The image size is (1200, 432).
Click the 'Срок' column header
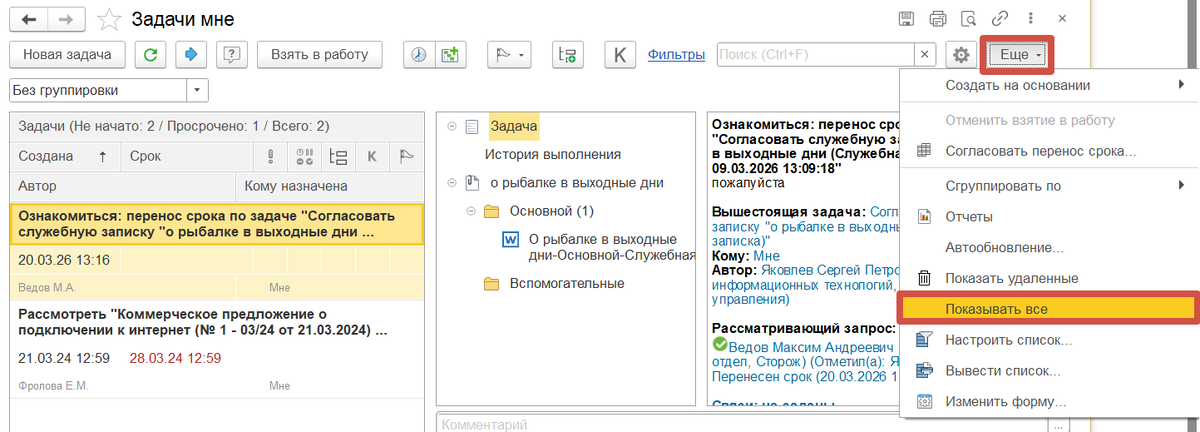point(189,156)
